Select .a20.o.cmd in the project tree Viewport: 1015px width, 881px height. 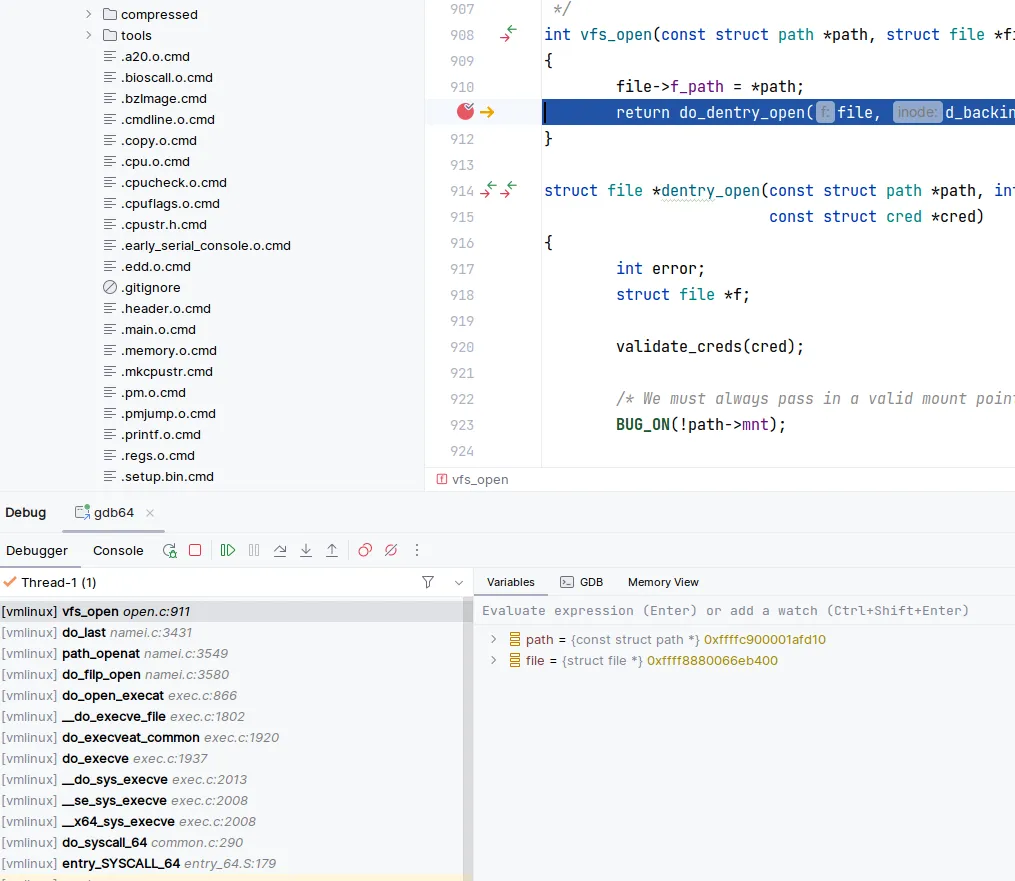coord(147,56)
